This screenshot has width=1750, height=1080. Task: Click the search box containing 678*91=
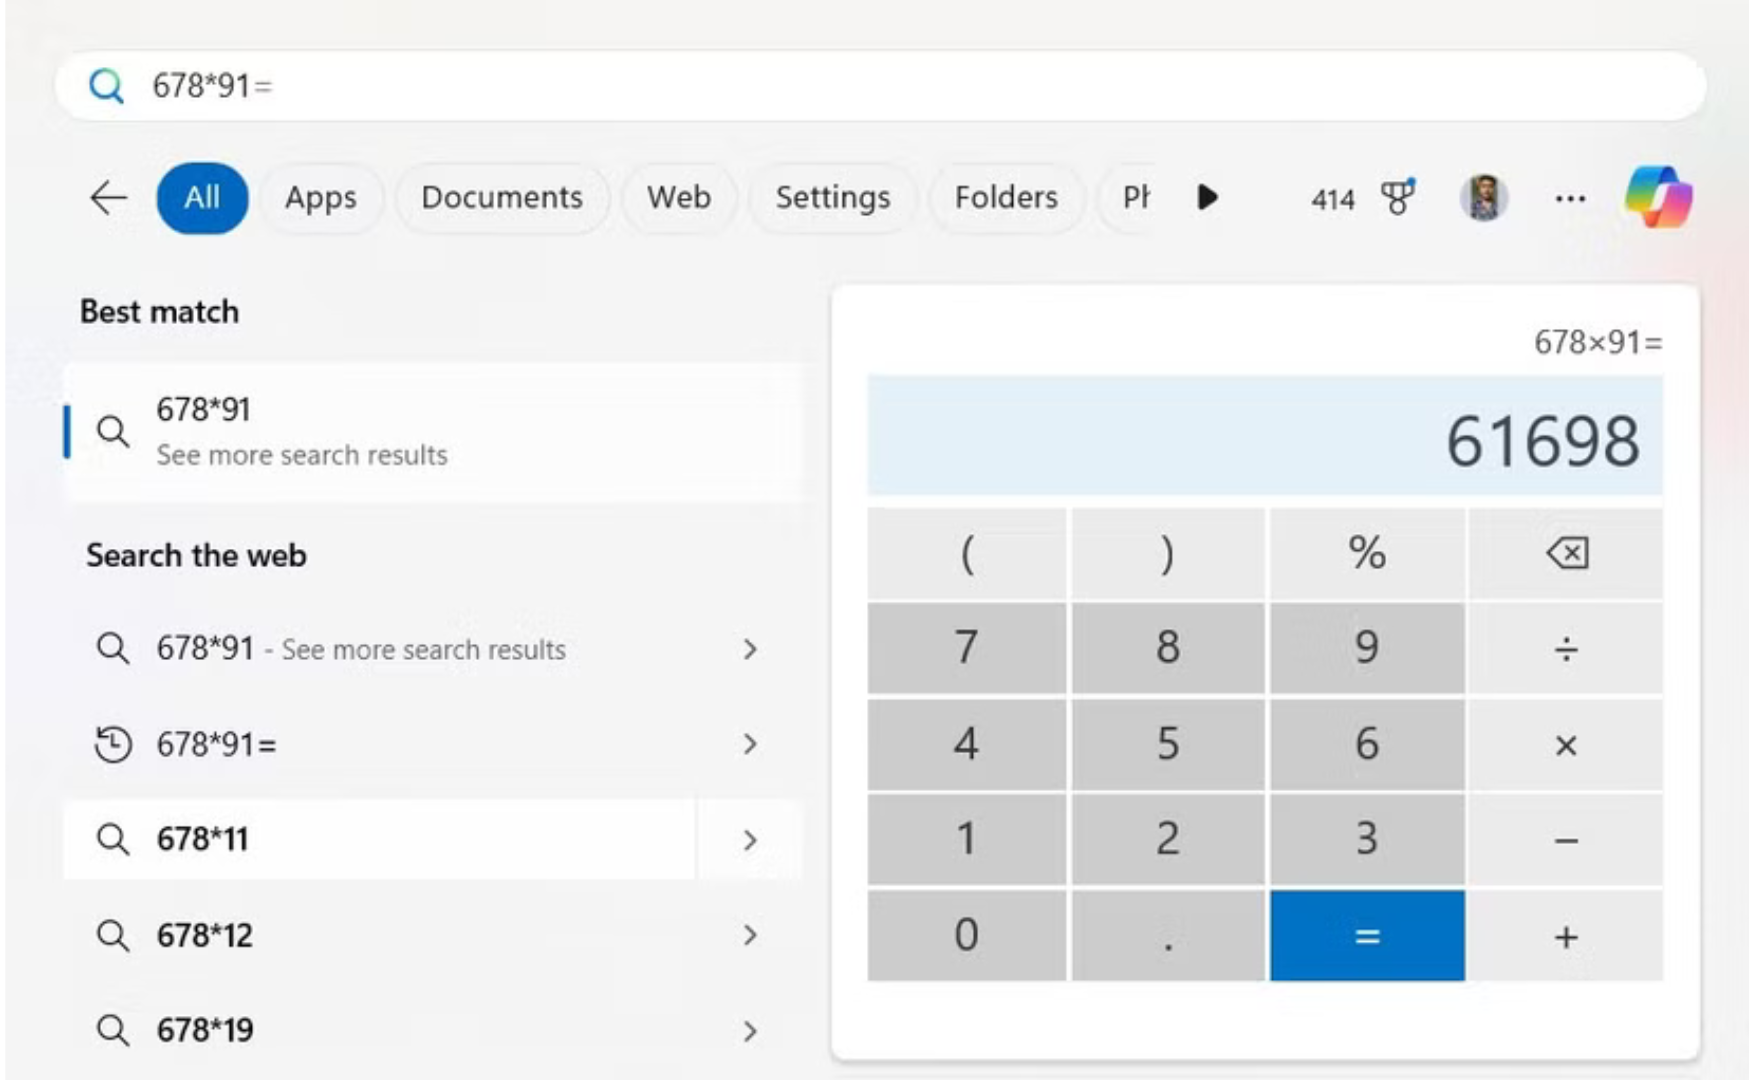(x=880, y=86)
